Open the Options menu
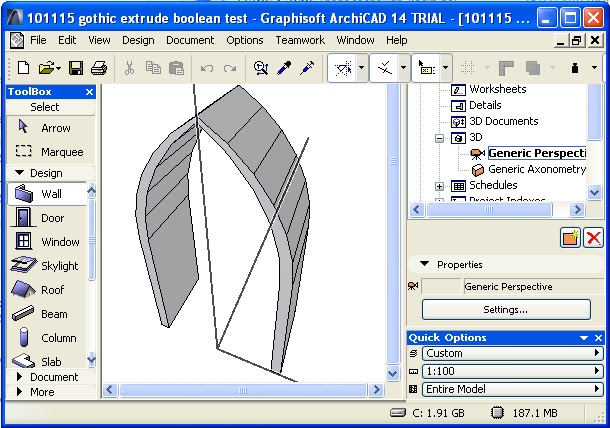The height and width of the screenshot is (428, 610). tap(245, 40)
